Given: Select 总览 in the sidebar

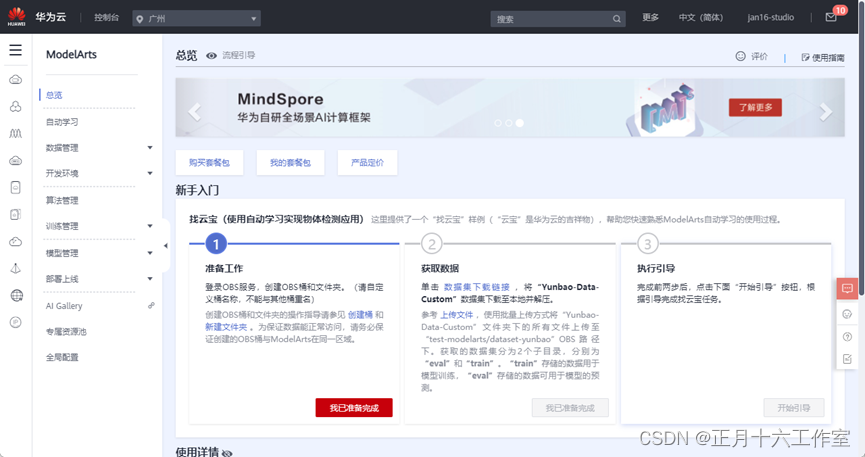Looking at the screenshot, I should (54, 95).
